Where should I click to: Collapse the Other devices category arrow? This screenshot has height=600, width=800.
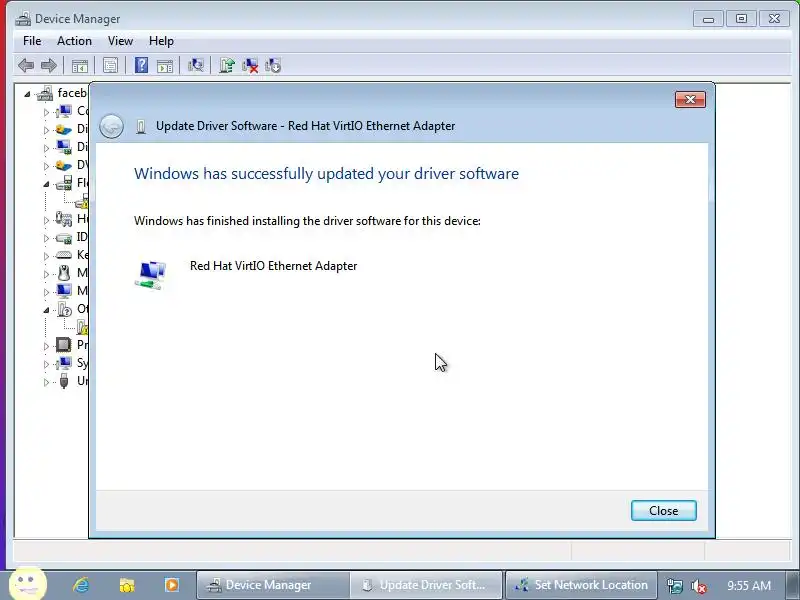(46, 310)
